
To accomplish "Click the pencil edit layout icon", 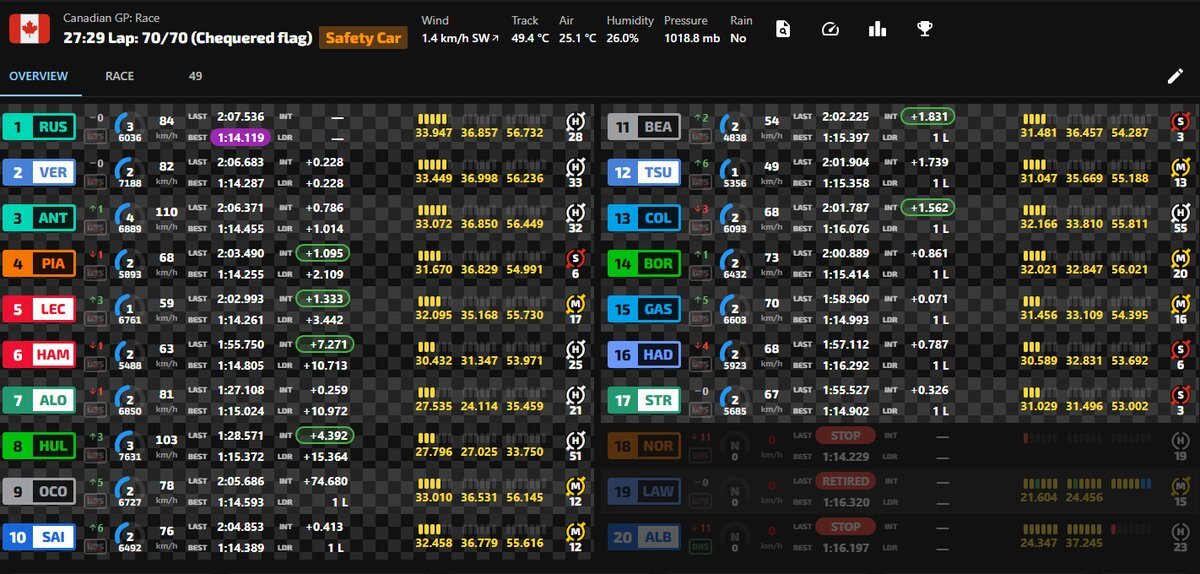I will (x=1175, y=76).
